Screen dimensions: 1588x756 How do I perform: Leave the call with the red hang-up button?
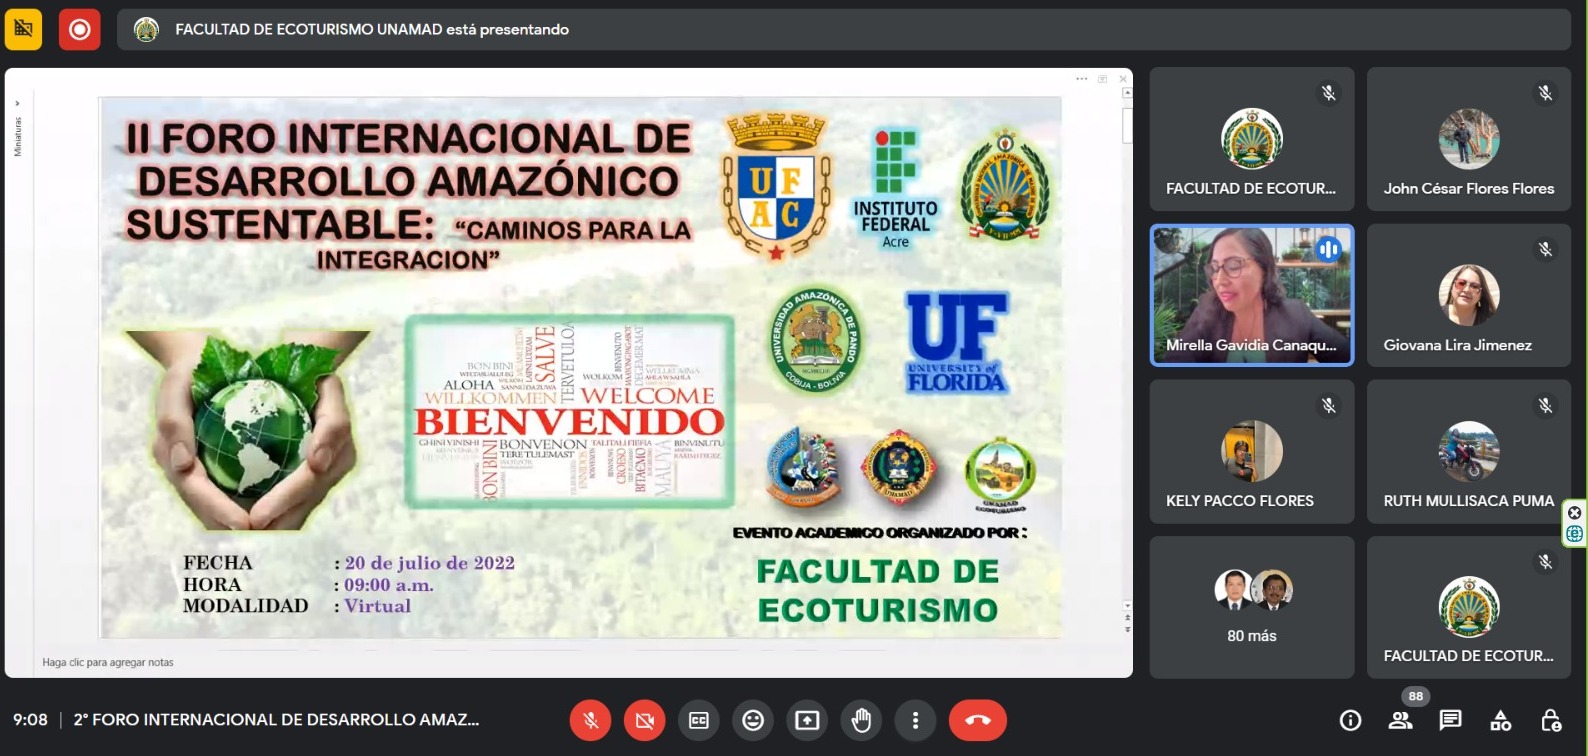point(978,720)
